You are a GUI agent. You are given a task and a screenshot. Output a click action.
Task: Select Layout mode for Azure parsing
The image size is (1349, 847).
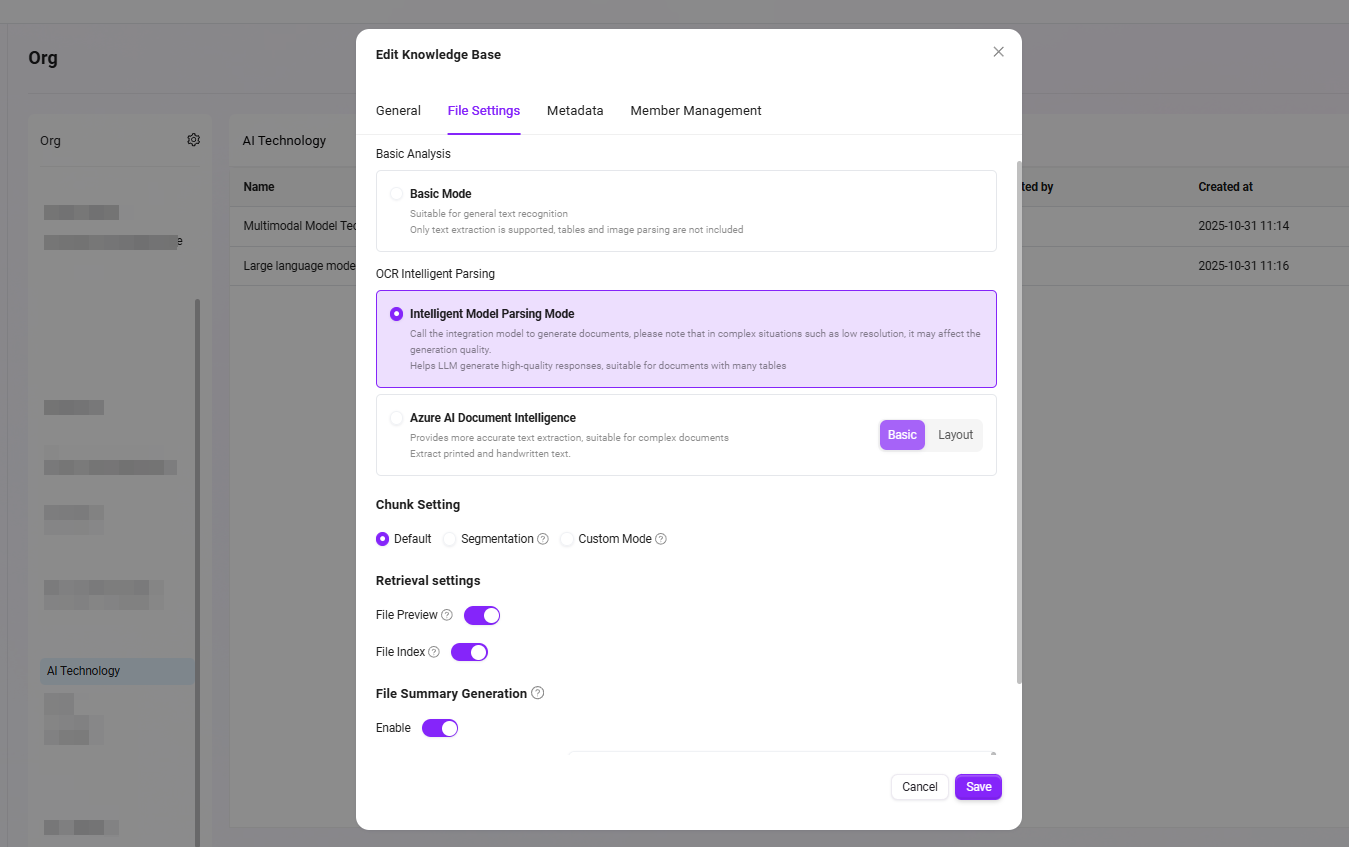(955, 435)
